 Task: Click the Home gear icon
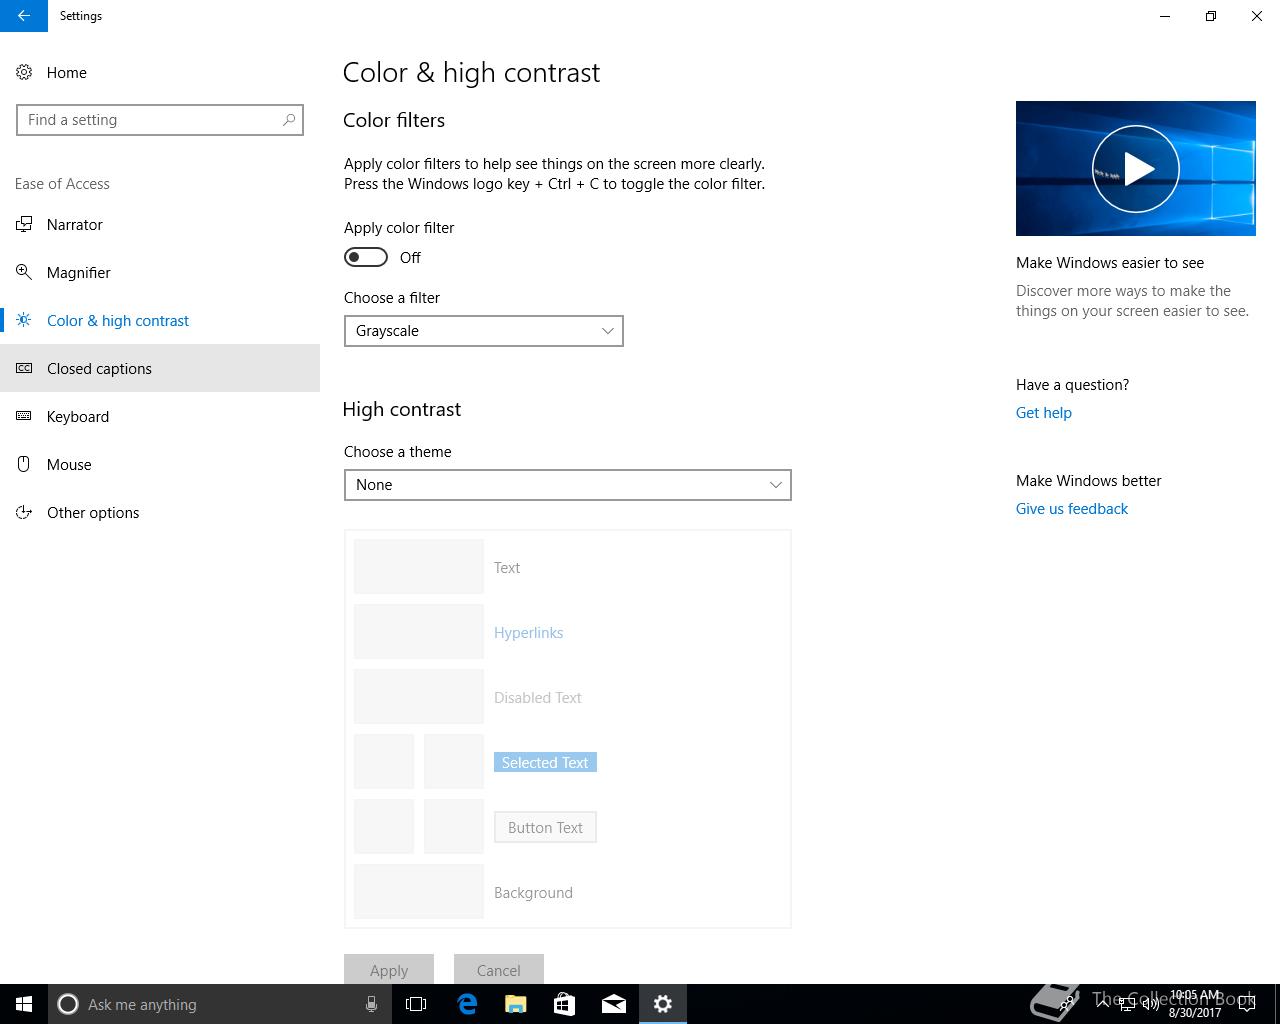(24, 72)
